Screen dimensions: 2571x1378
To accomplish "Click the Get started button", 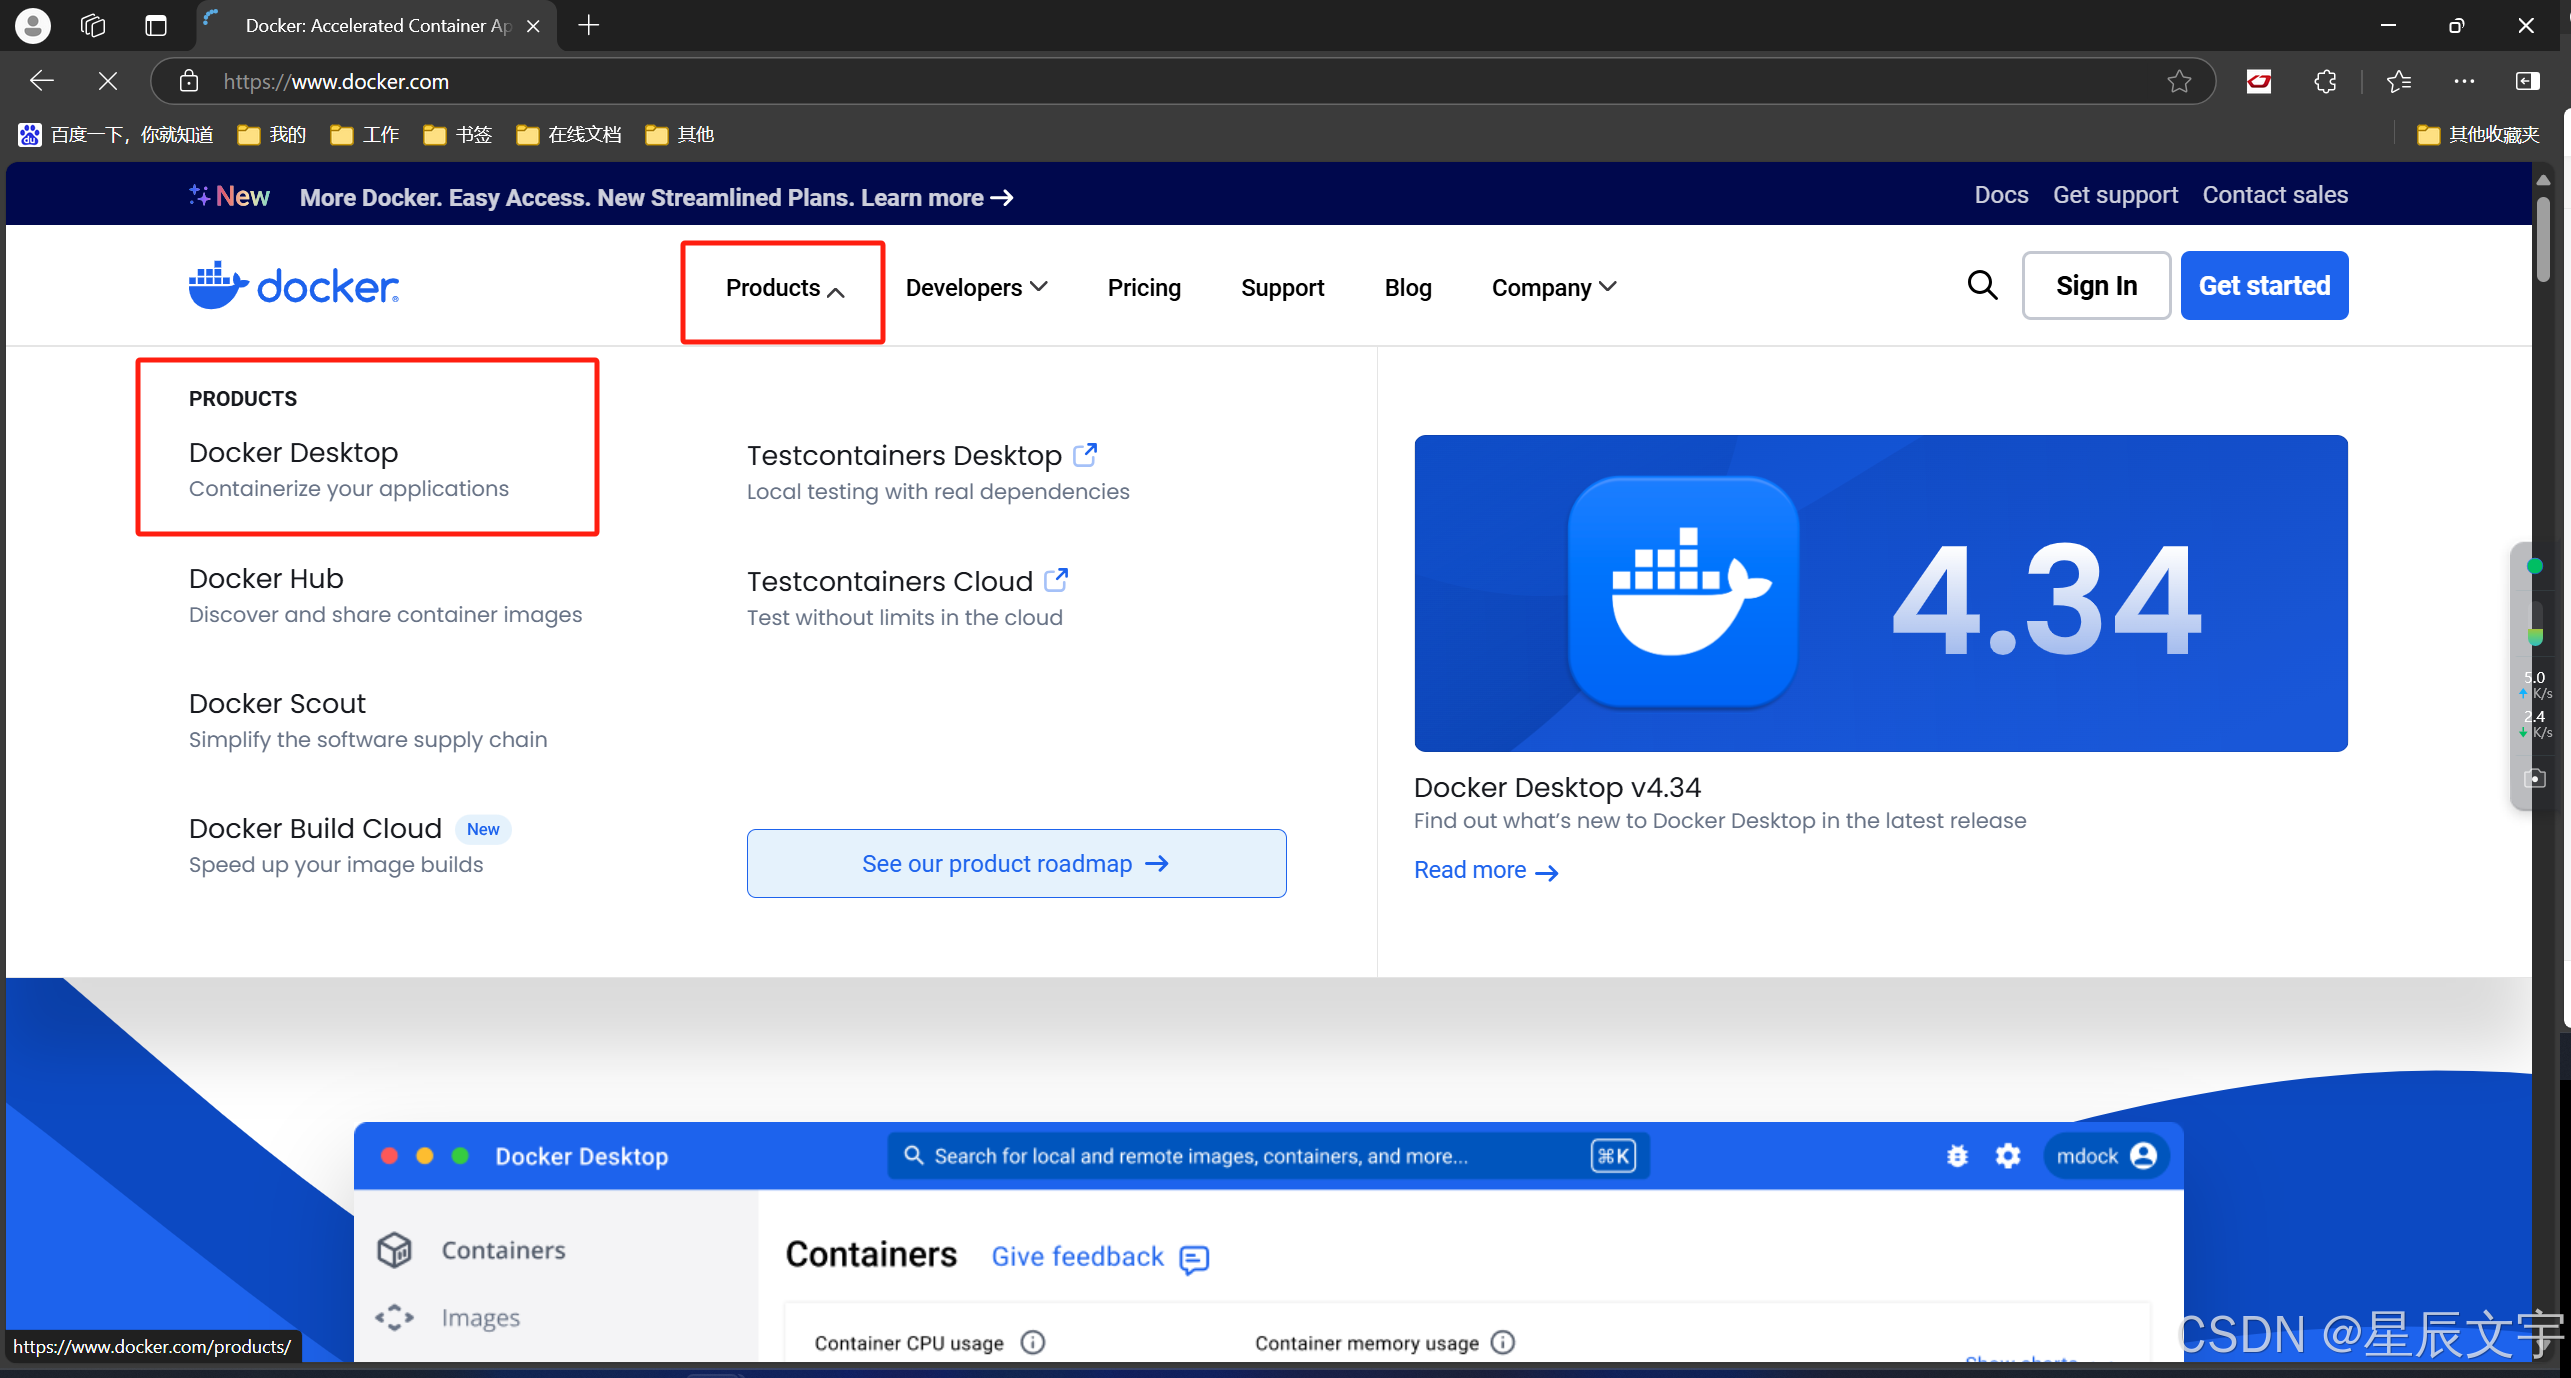I will 2263,286.
